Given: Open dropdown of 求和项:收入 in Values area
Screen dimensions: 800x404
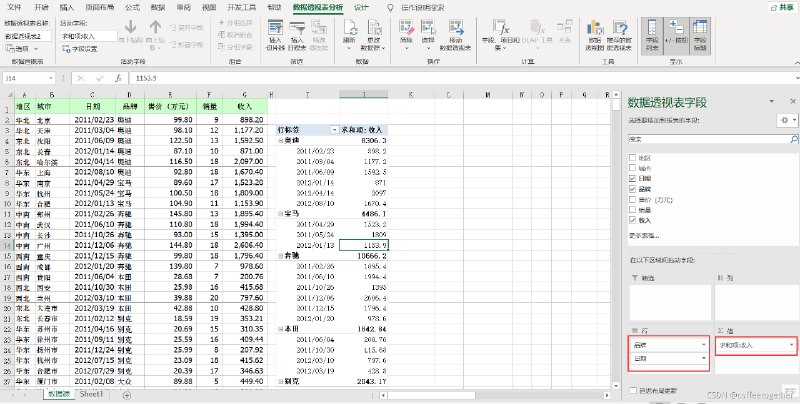Looking at the screenshot, I should tap(791, 345).
